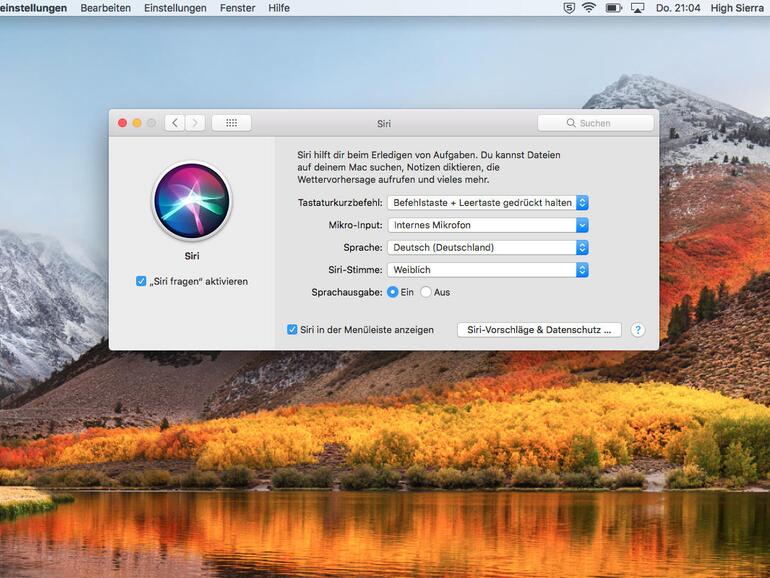Click the forward arrow in toolbar
770x578 pixels.
pos(195,123)
